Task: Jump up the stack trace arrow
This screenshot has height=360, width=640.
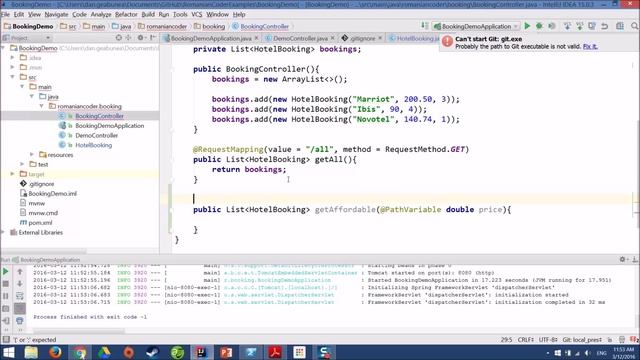Action: coord(20,271)
